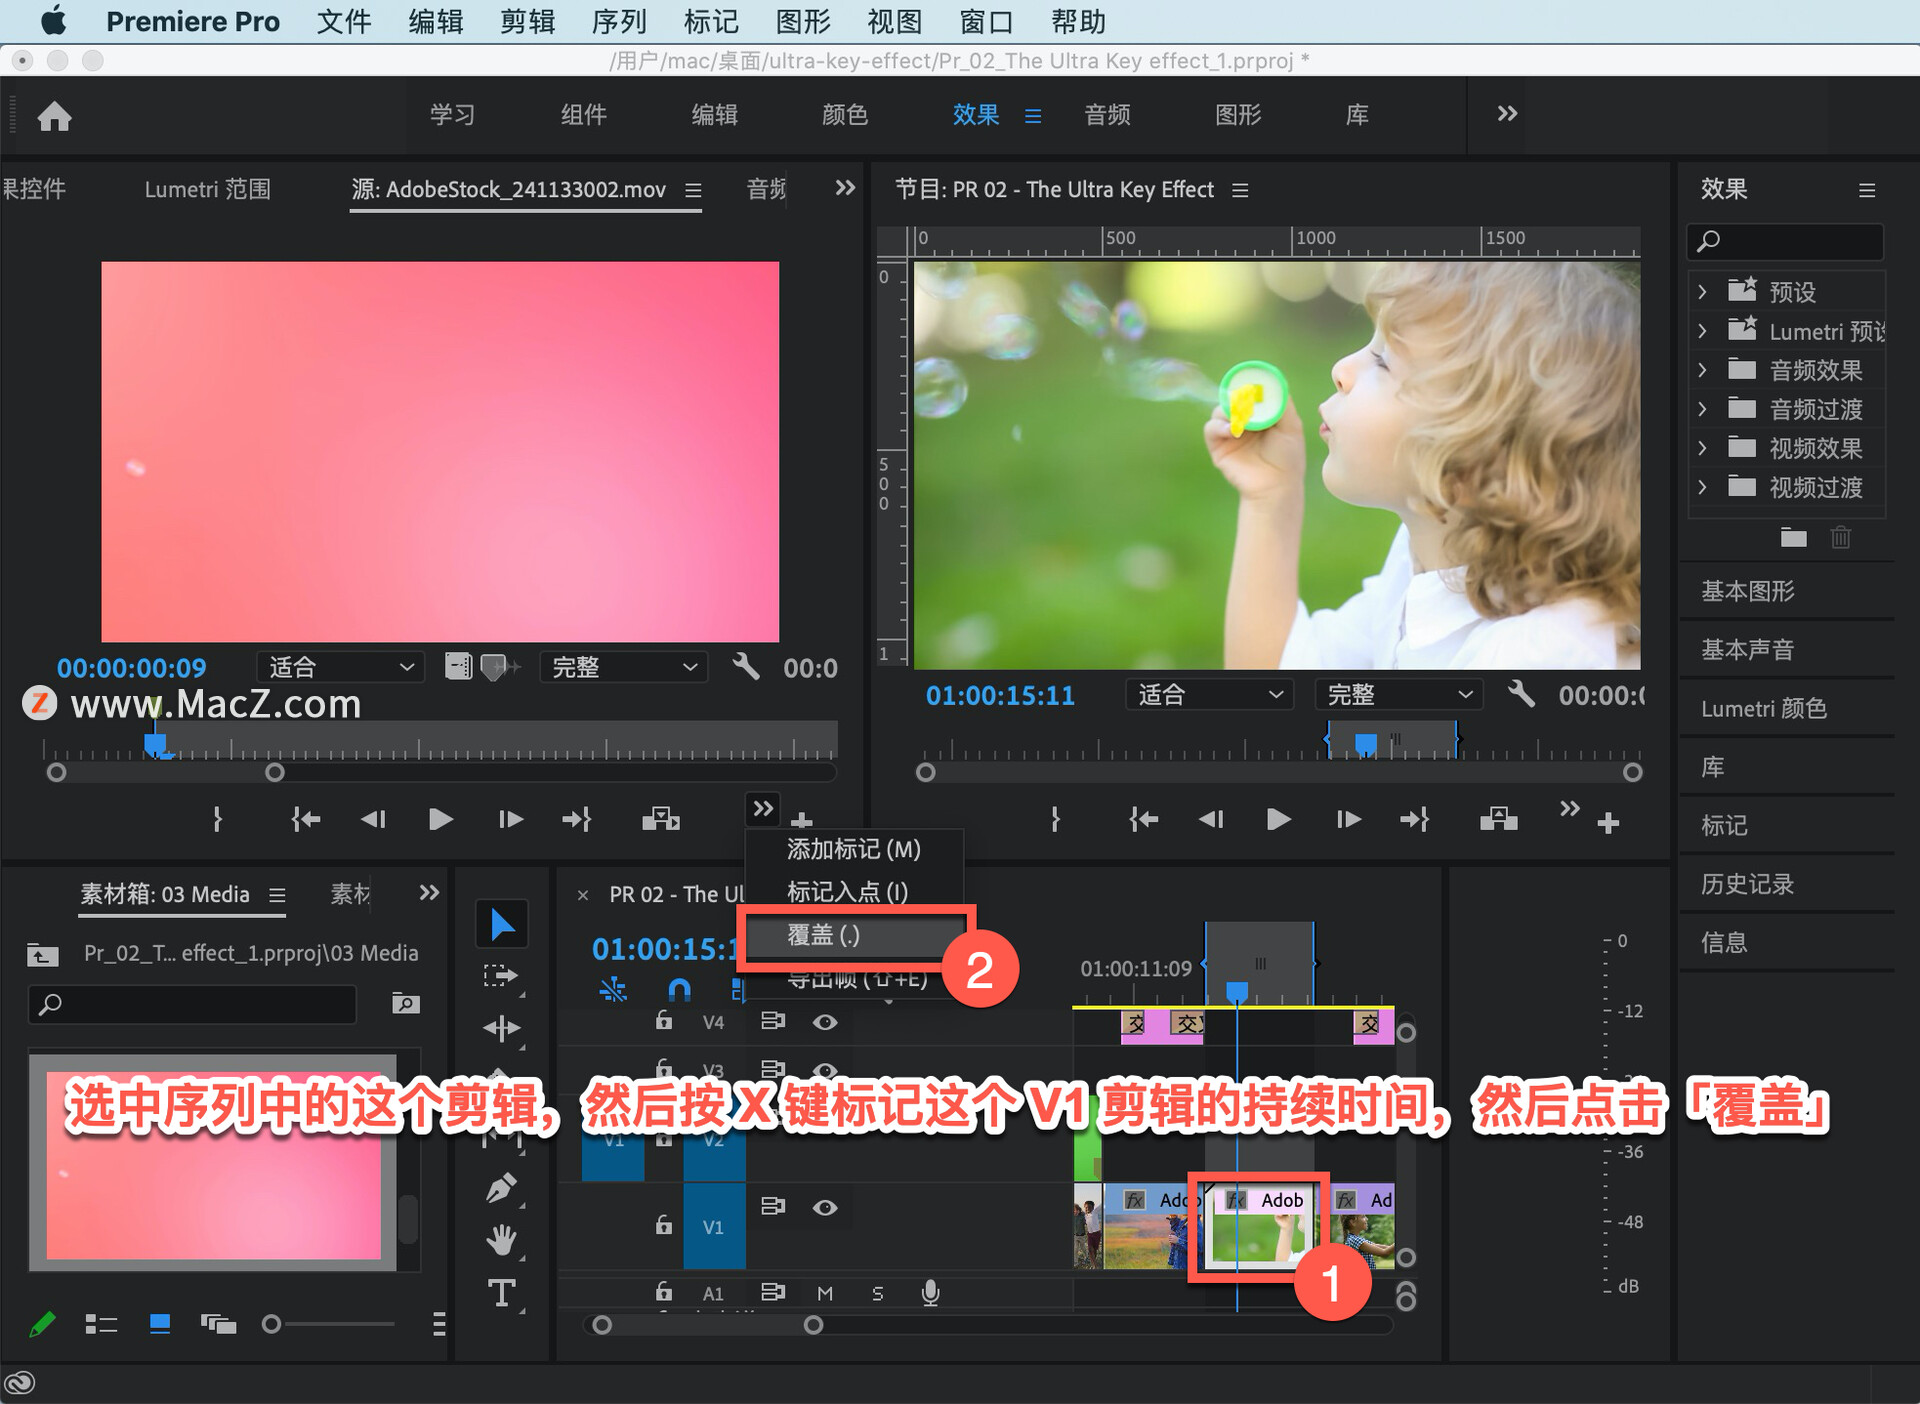Toggle V1 track output eye
This screenshot has width=1920, height=1404.
[825, 1207]
